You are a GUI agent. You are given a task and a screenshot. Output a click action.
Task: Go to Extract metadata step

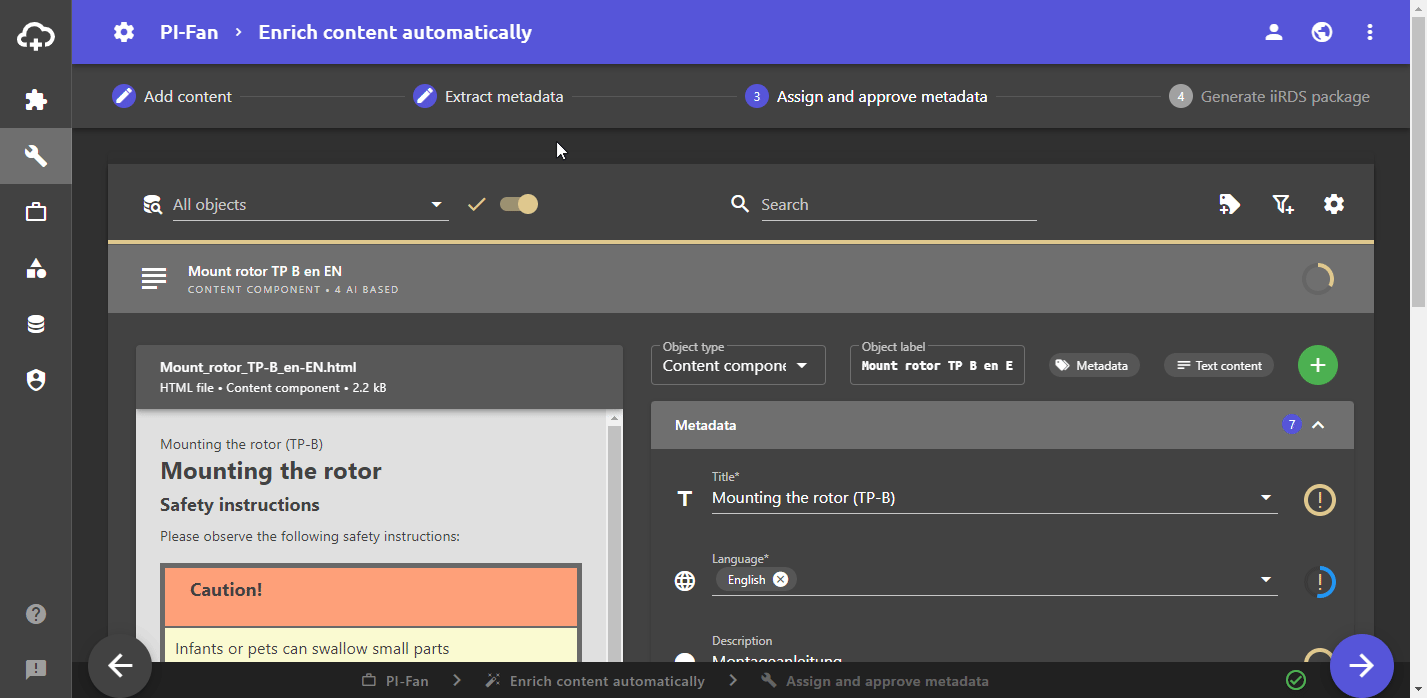488,97
